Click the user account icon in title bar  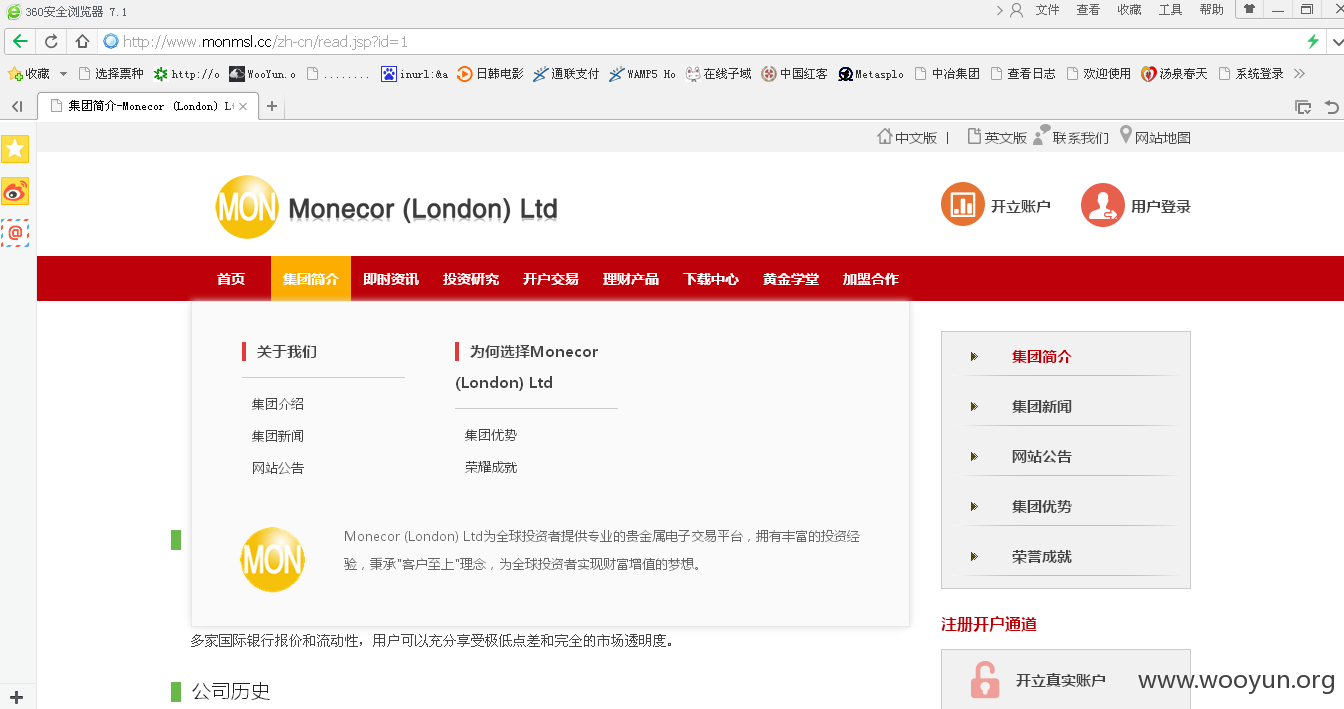[1016, 10]
